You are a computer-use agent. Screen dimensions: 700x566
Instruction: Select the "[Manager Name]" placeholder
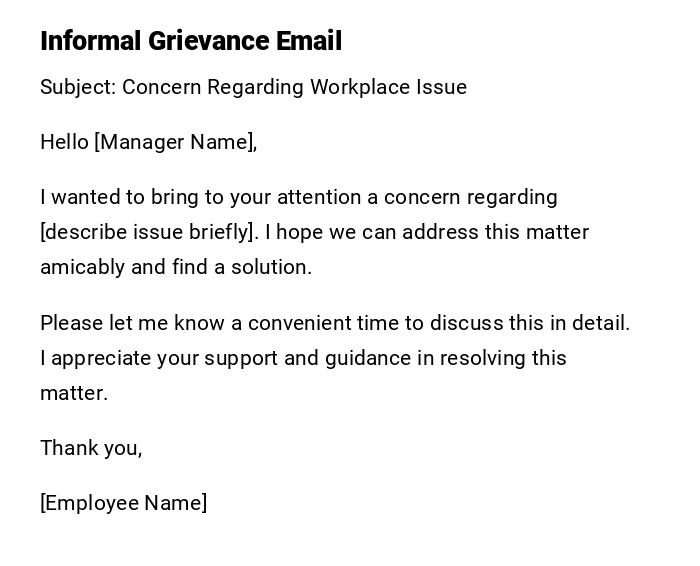[175, 142]
